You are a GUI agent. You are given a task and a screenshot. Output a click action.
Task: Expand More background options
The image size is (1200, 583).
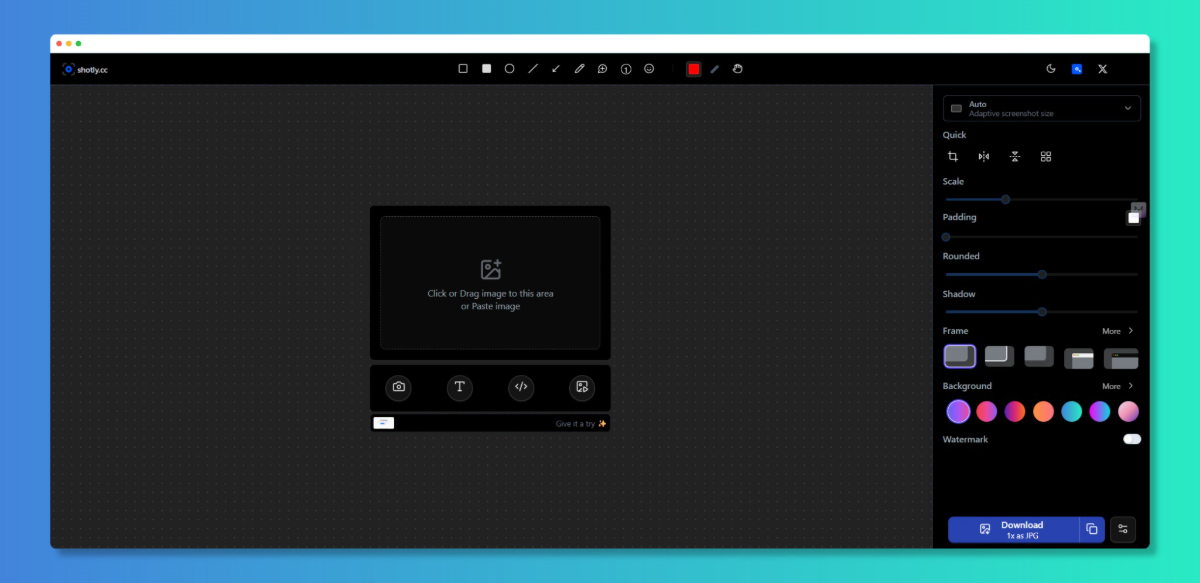[x=1117, y=386]
